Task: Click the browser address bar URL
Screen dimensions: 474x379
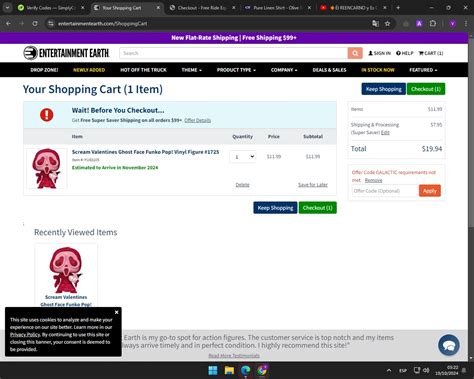Action: click(x=102, y=23)
